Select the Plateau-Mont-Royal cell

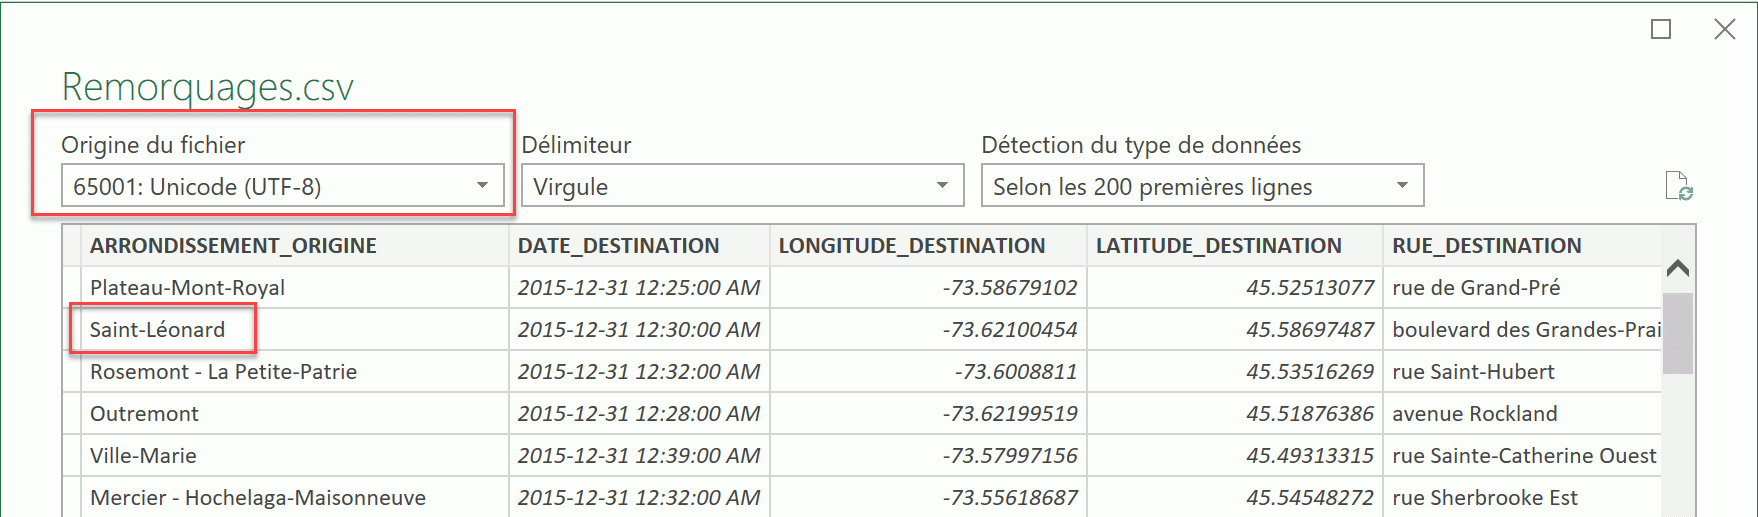pos(187,288)
